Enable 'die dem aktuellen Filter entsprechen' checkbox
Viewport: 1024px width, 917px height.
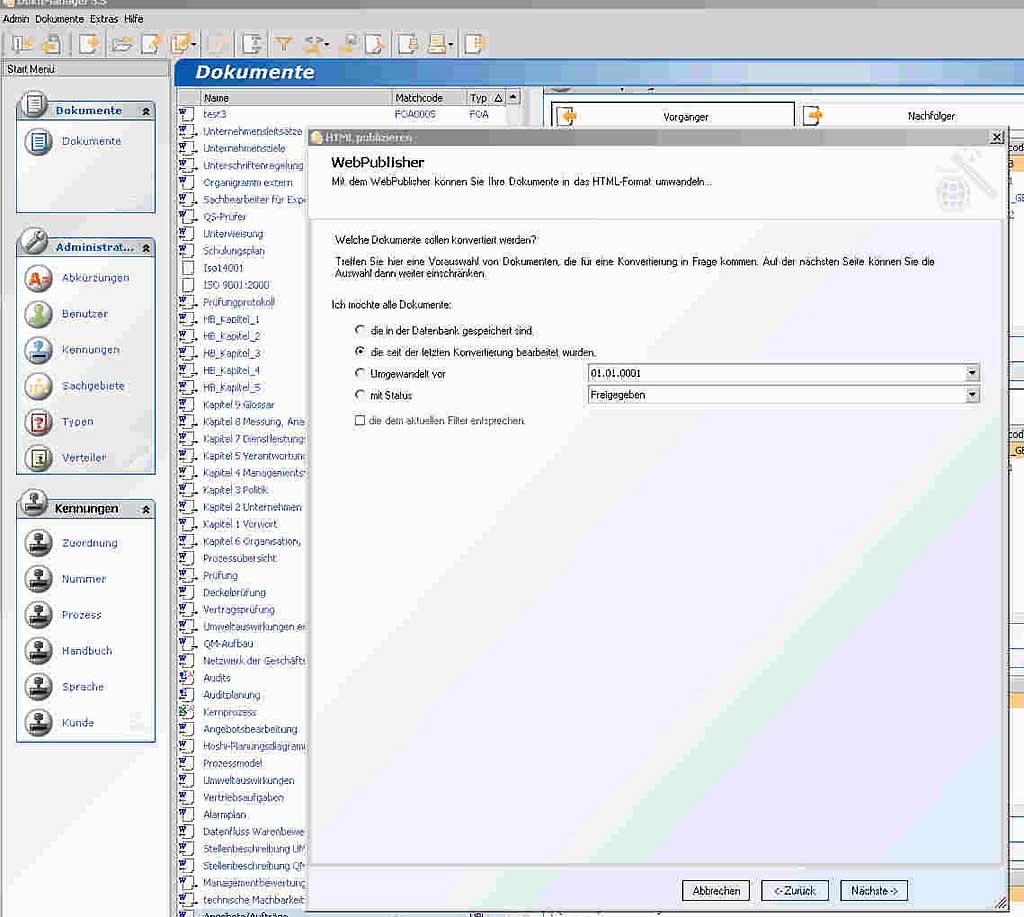point(360,420)
